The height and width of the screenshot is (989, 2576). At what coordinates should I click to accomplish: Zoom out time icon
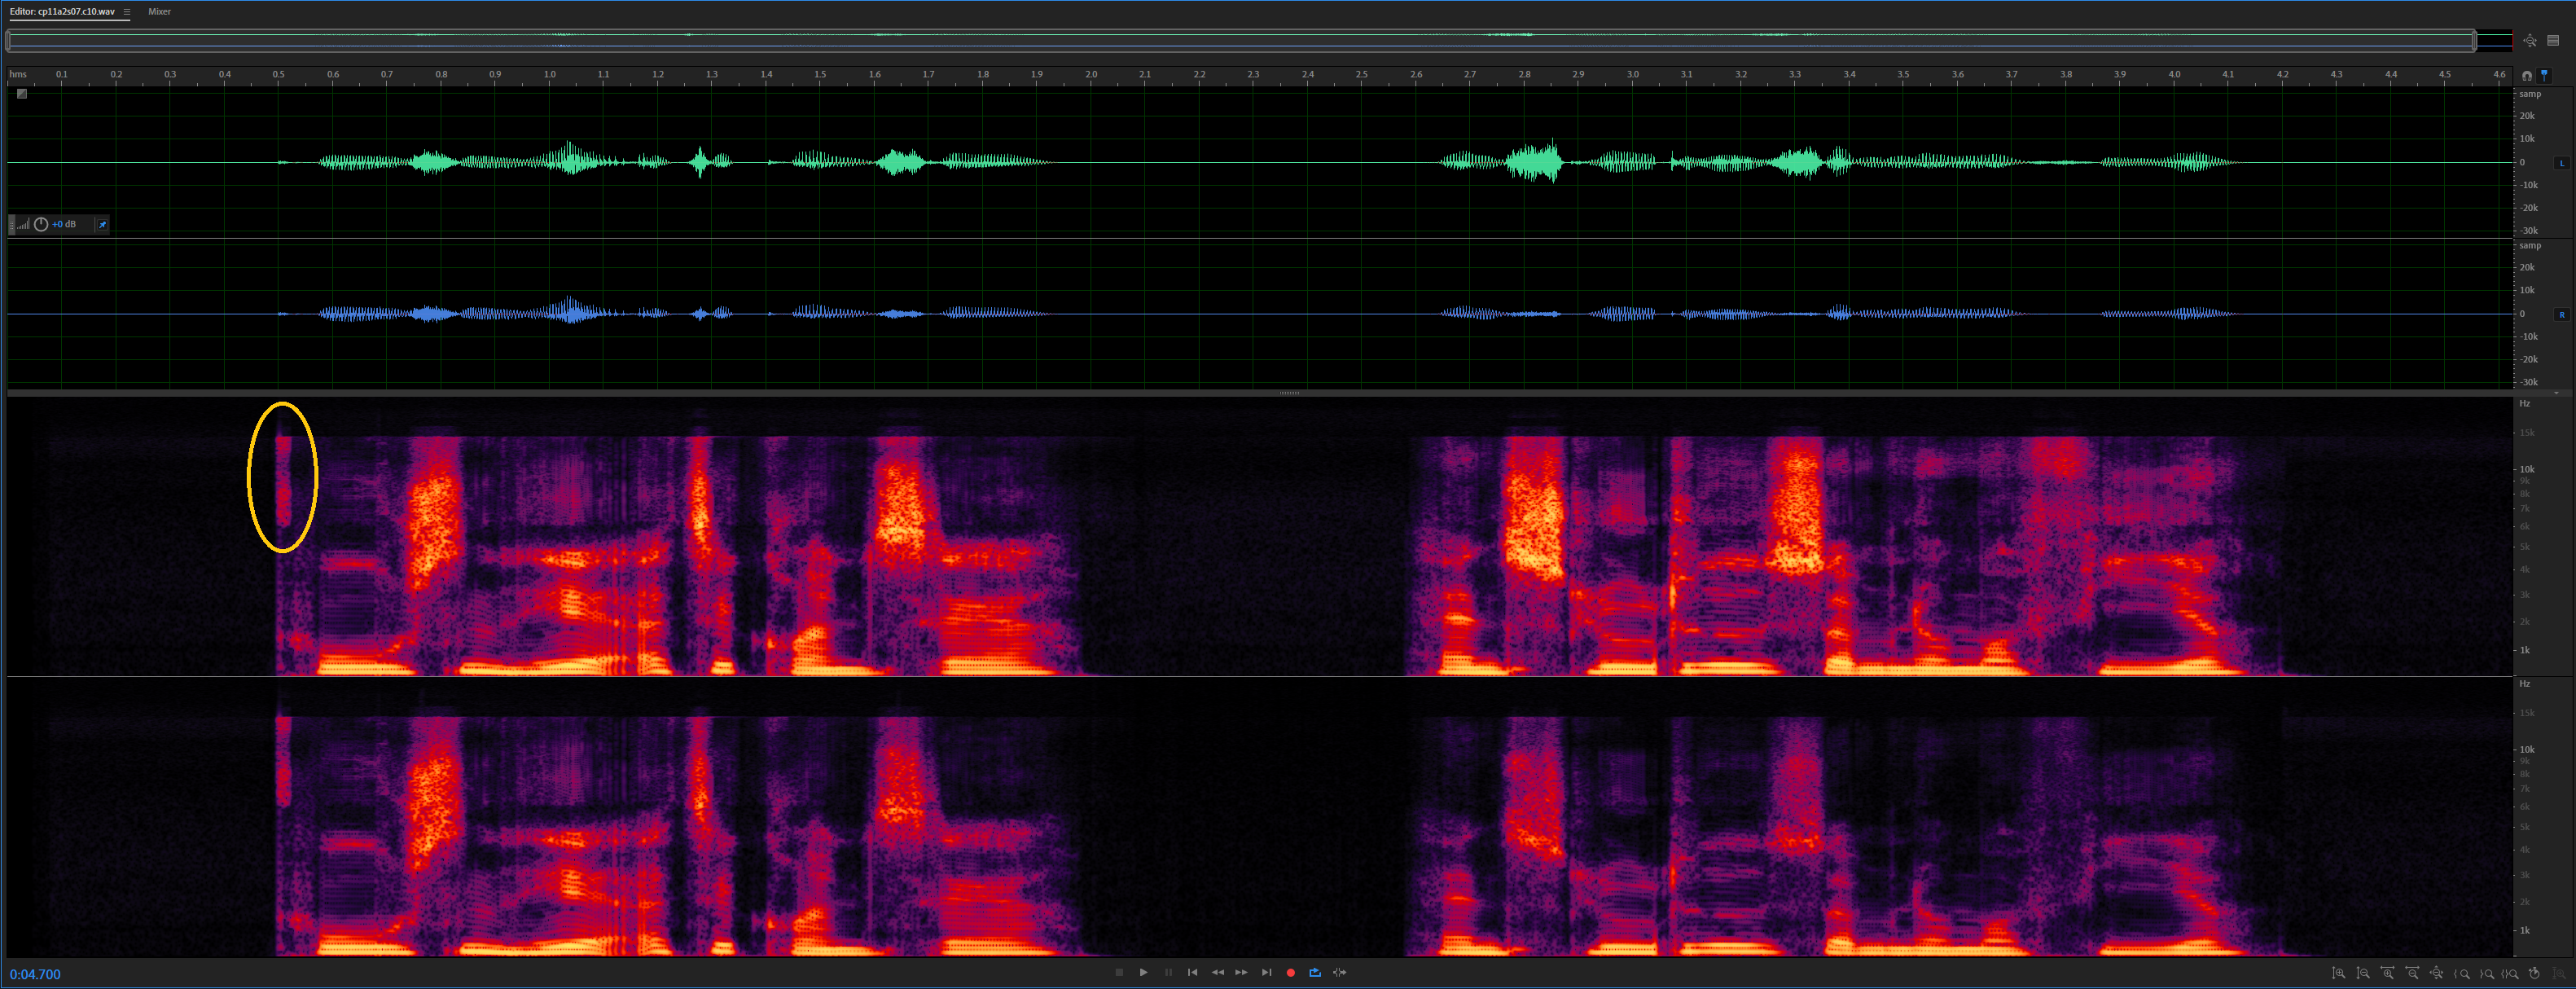tap(2412, 973)
